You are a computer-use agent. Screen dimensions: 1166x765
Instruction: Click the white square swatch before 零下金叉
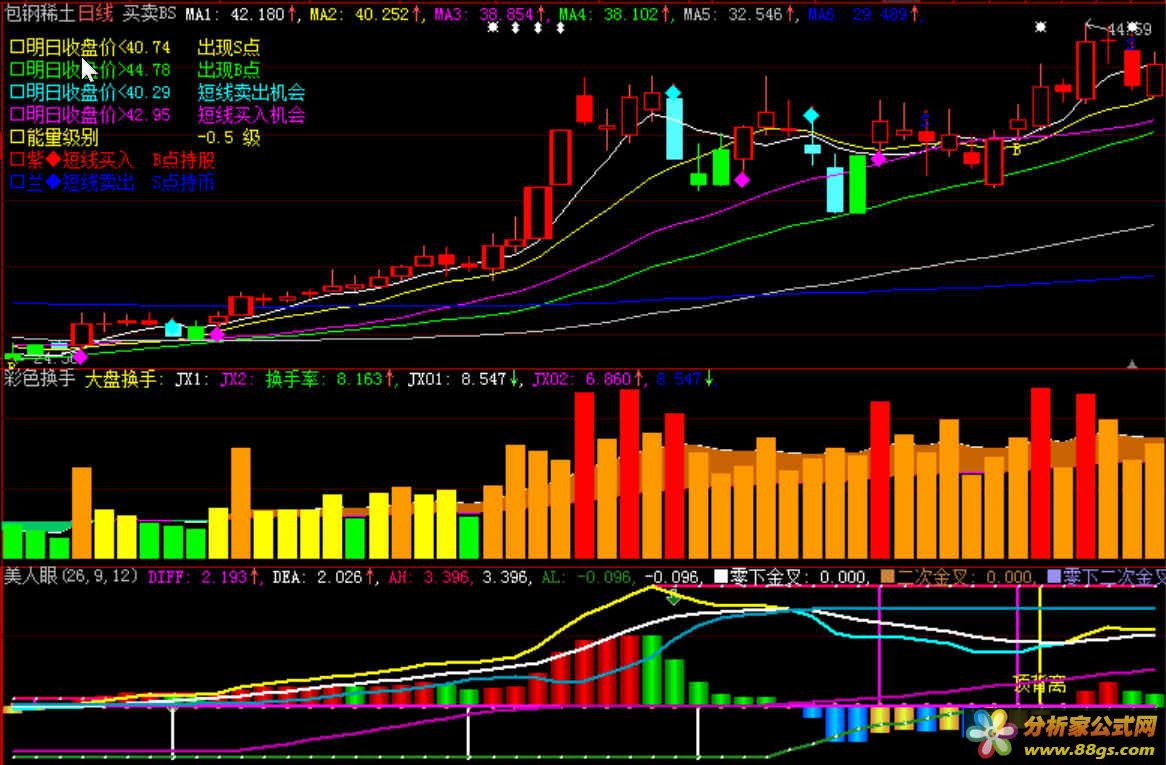tap(718, 576)
